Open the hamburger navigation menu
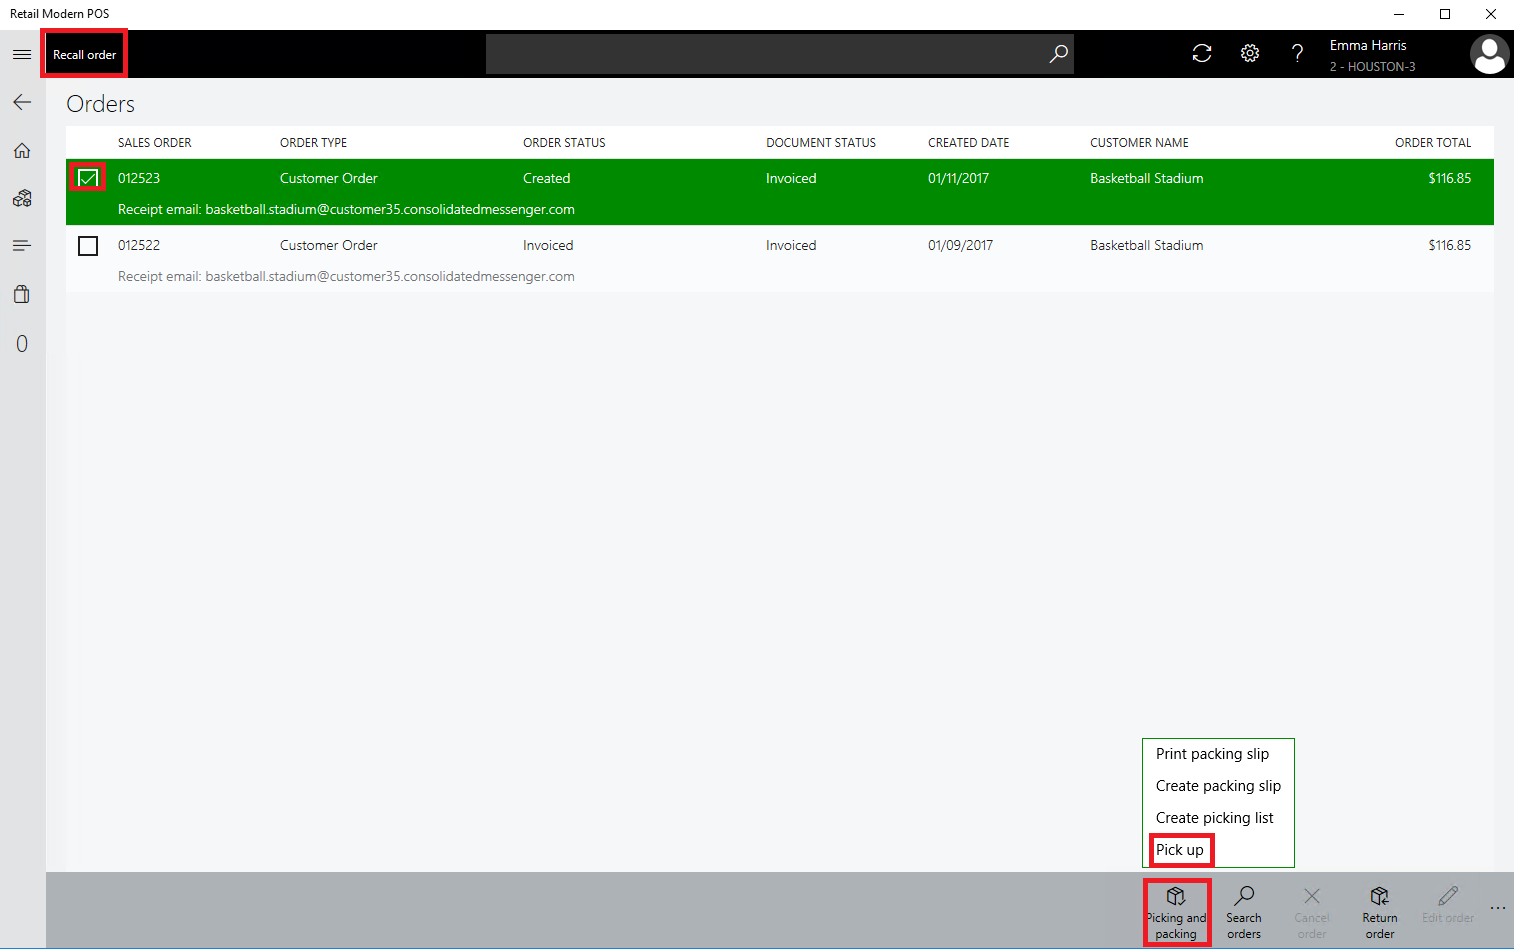1514x949 pixels. (22, 54)
